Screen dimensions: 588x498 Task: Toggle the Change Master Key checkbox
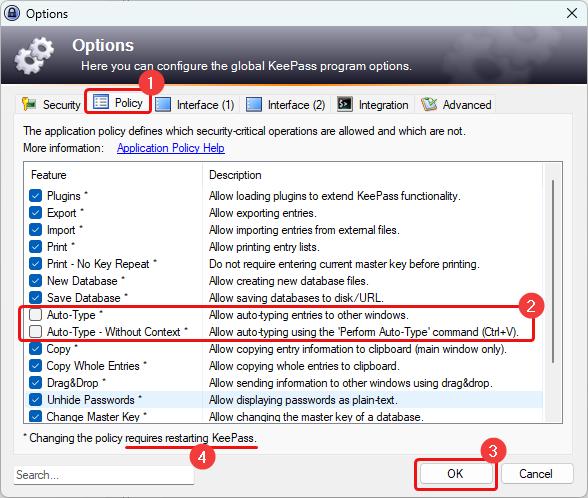coord(36,416)
